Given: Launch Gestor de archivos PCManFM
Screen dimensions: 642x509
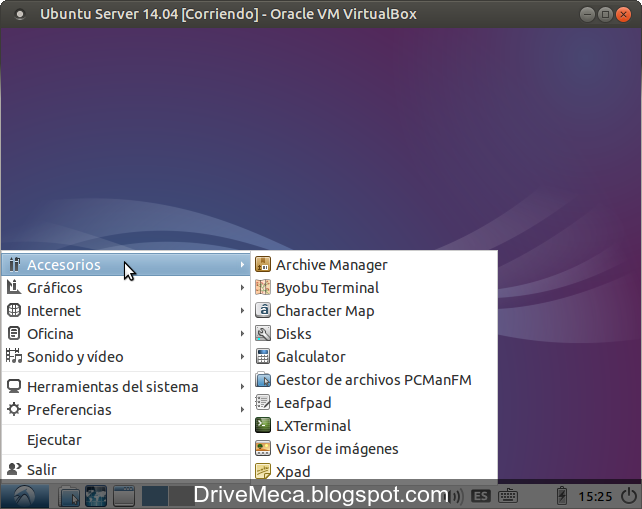Looking at the screenshot, I should tap(374, 380).
